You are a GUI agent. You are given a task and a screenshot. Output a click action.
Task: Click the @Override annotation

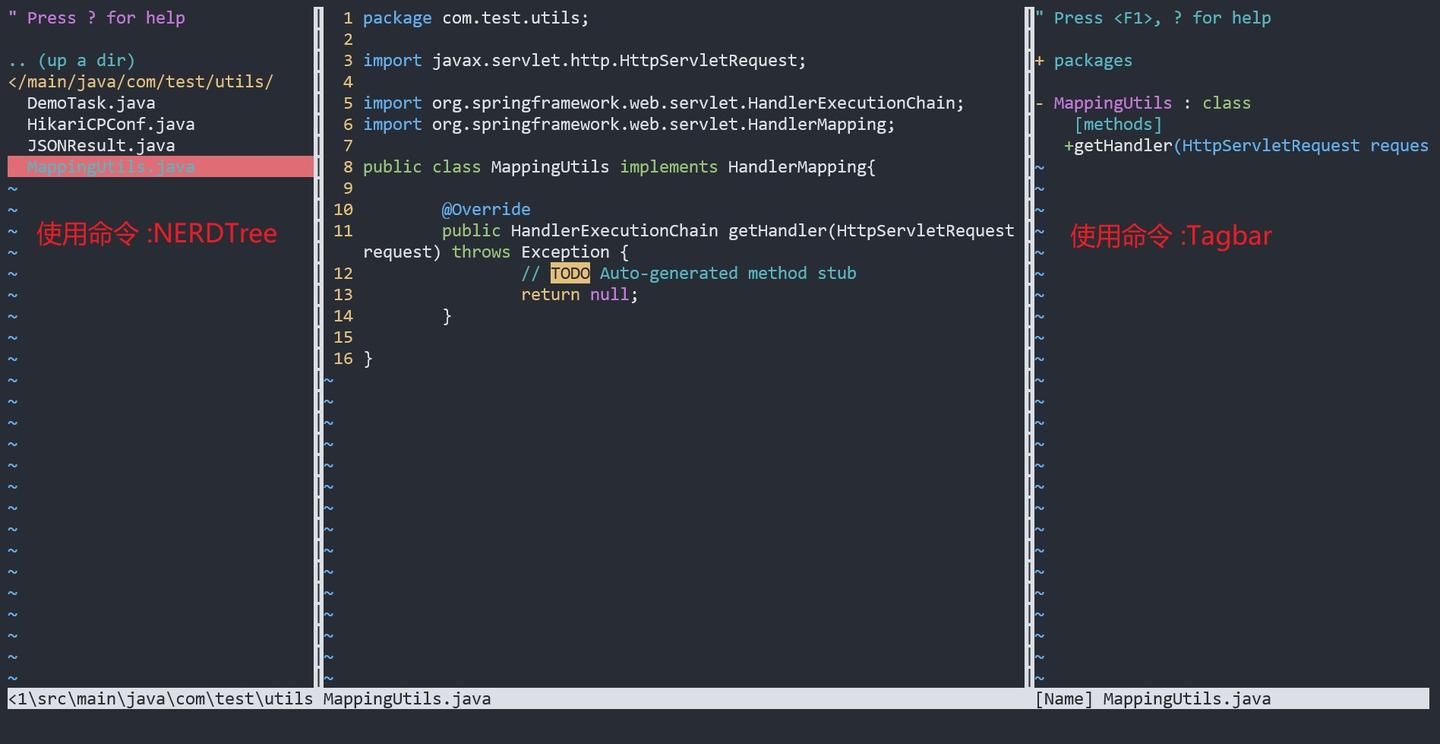[x=486, y=209]
